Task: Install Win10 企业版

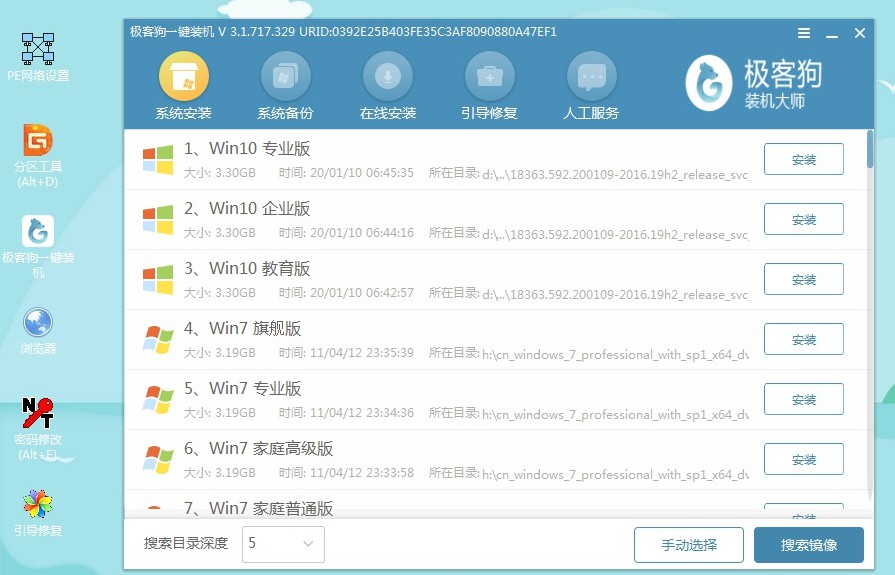Action: click(x=804, y=219)
